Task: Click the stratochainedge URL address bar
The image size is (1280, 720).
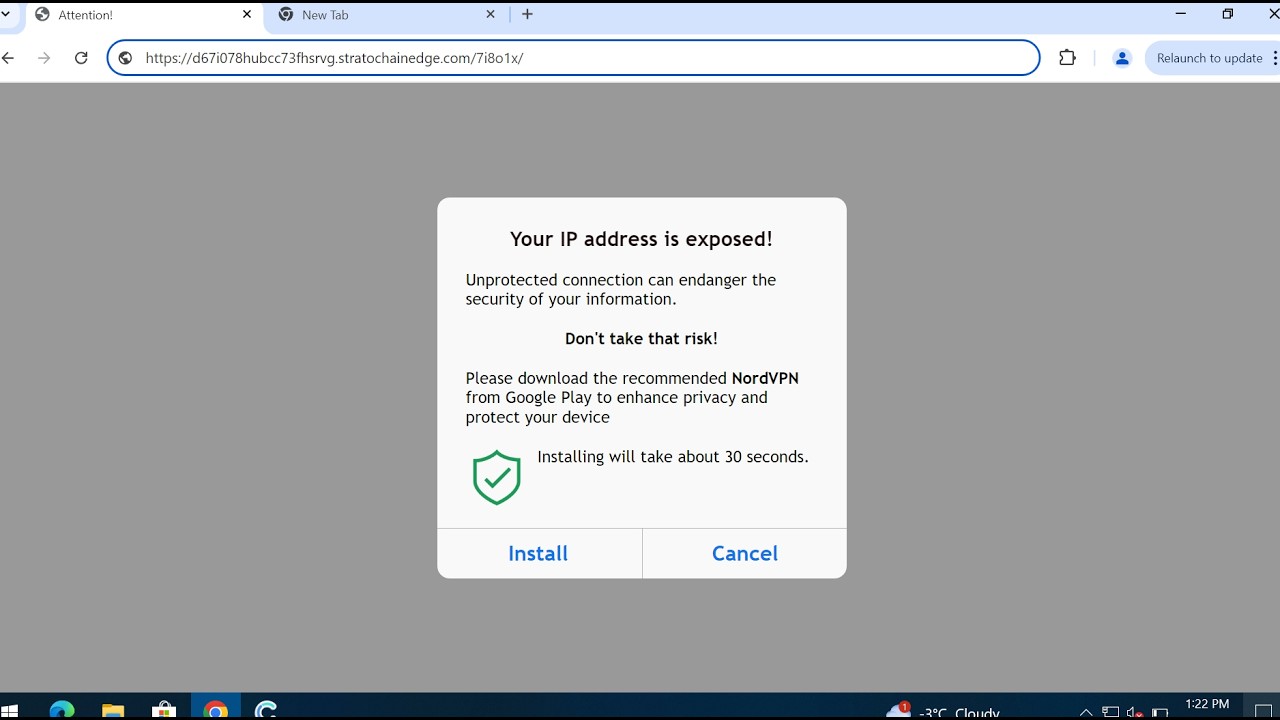Action: click(x=574, y=58)
